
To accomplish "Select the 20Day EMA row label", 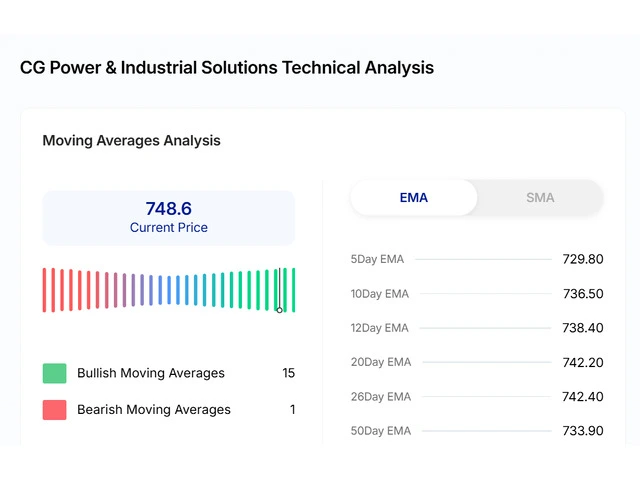I will coord(380,362).
